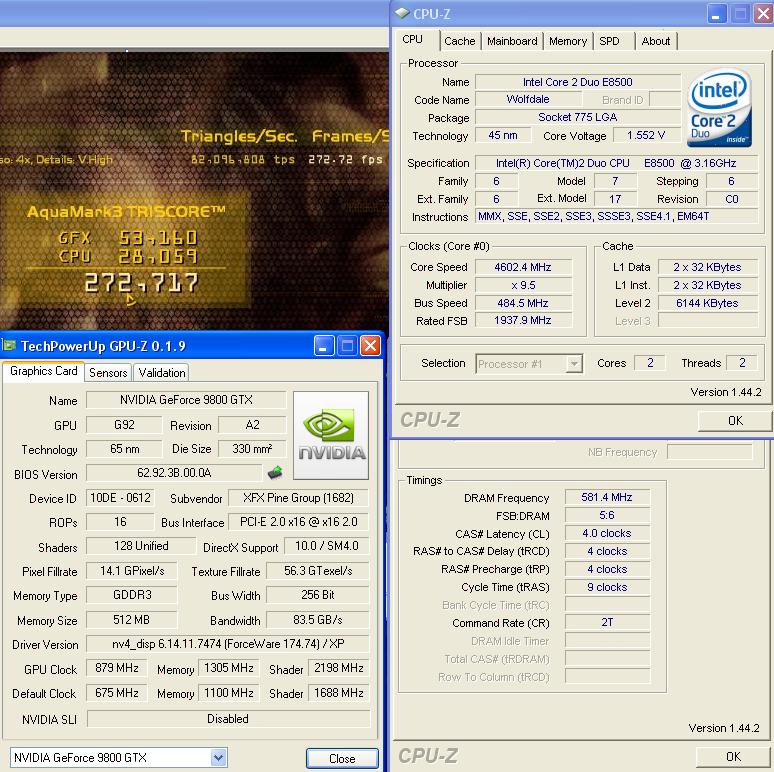Click the Code Name value Wolfdale
Screen dimensions: 774x772
click(528, 99)
